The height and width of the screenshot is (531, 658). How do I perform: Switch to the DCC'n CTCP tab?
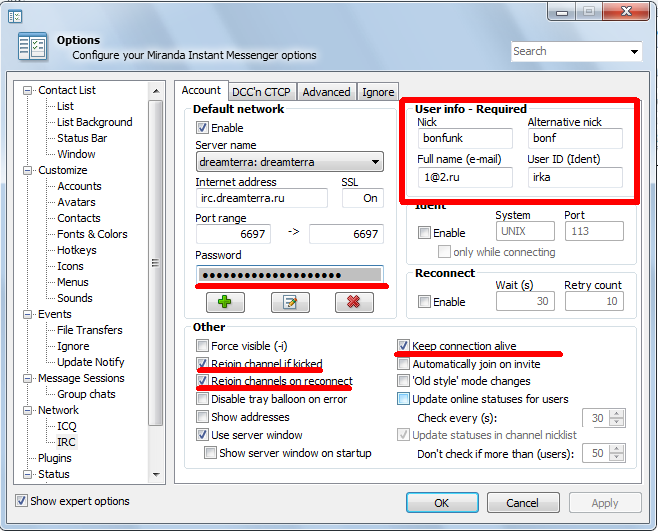tap(261, 92)
